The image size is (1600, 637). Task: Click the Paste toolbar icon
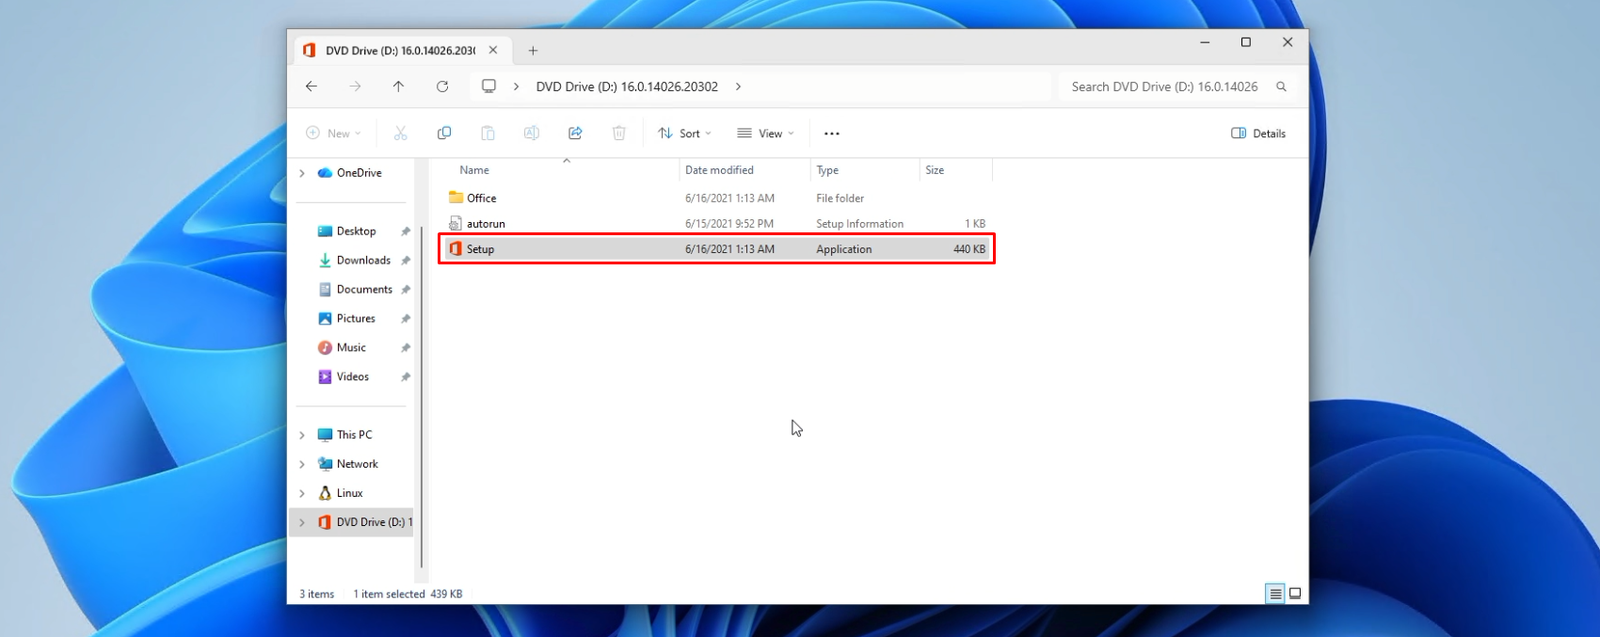click(x=488, y=133)
